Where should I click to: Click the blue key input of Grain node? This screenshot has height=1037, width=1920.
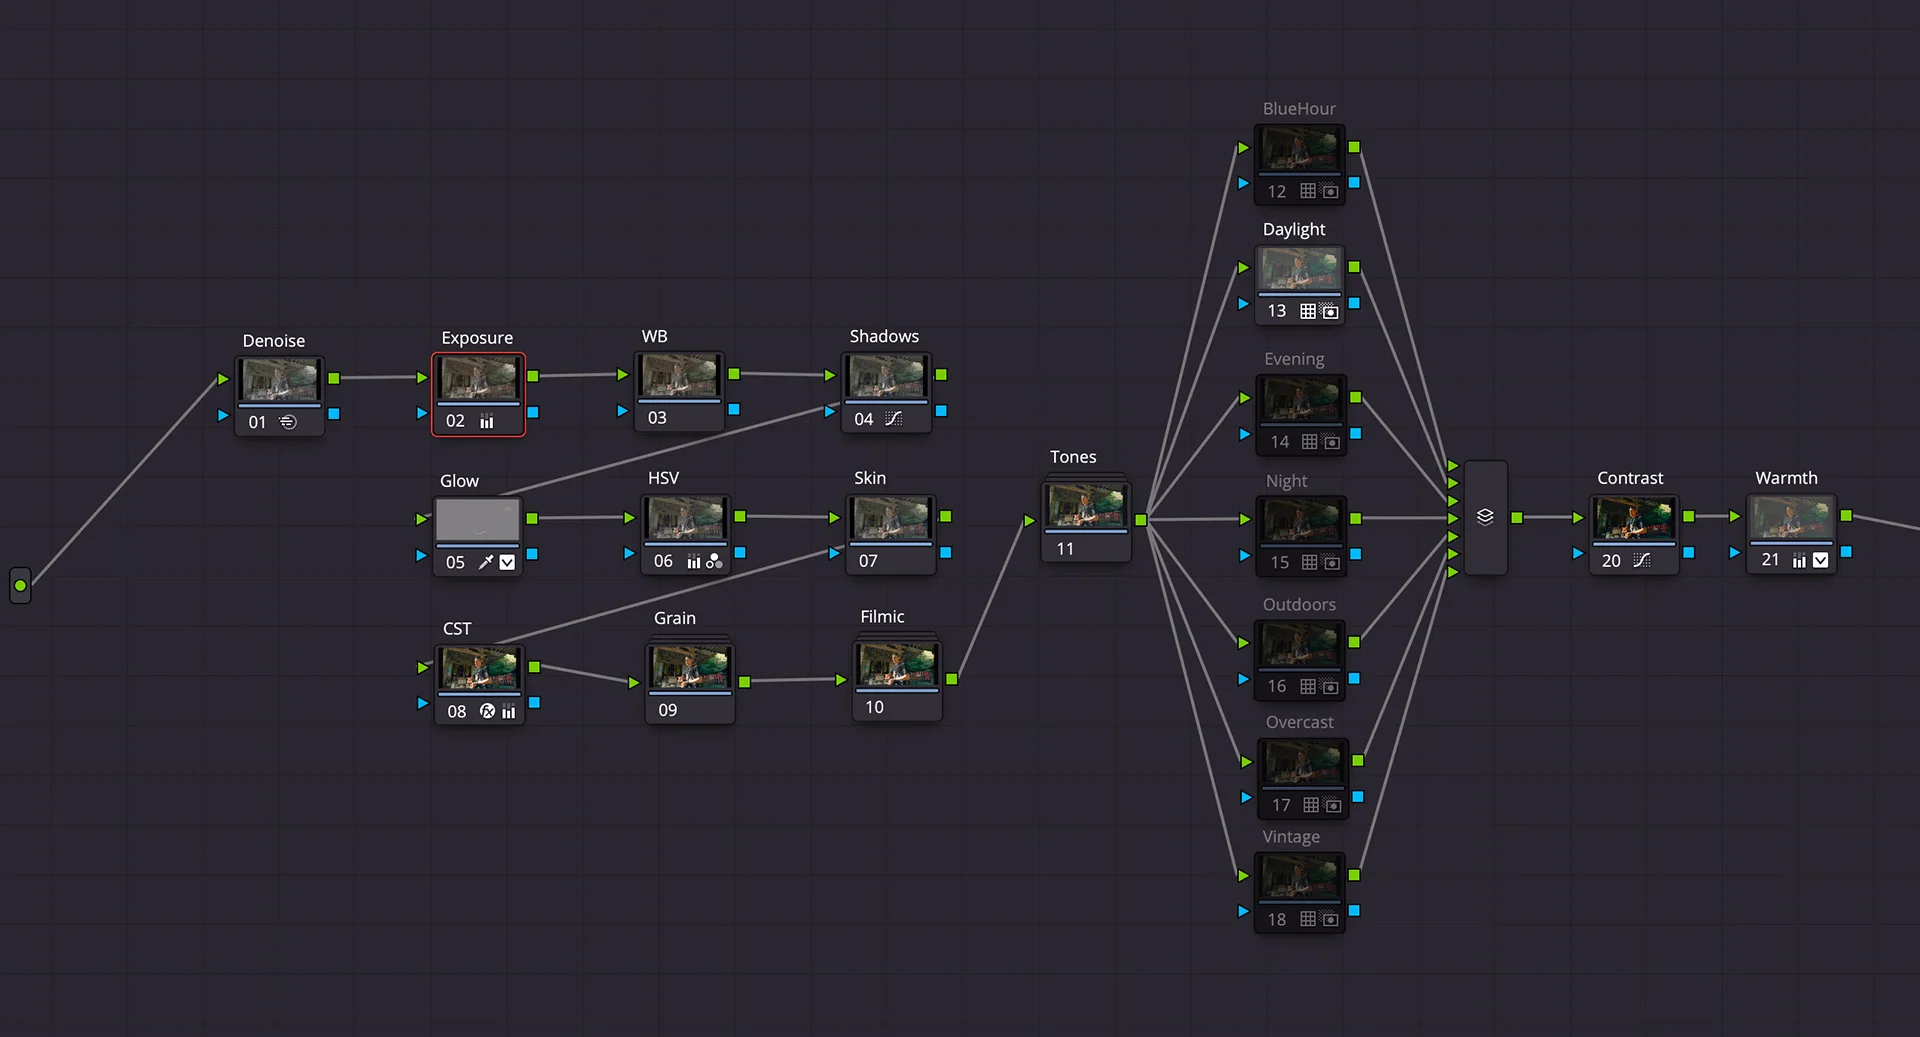634,719
